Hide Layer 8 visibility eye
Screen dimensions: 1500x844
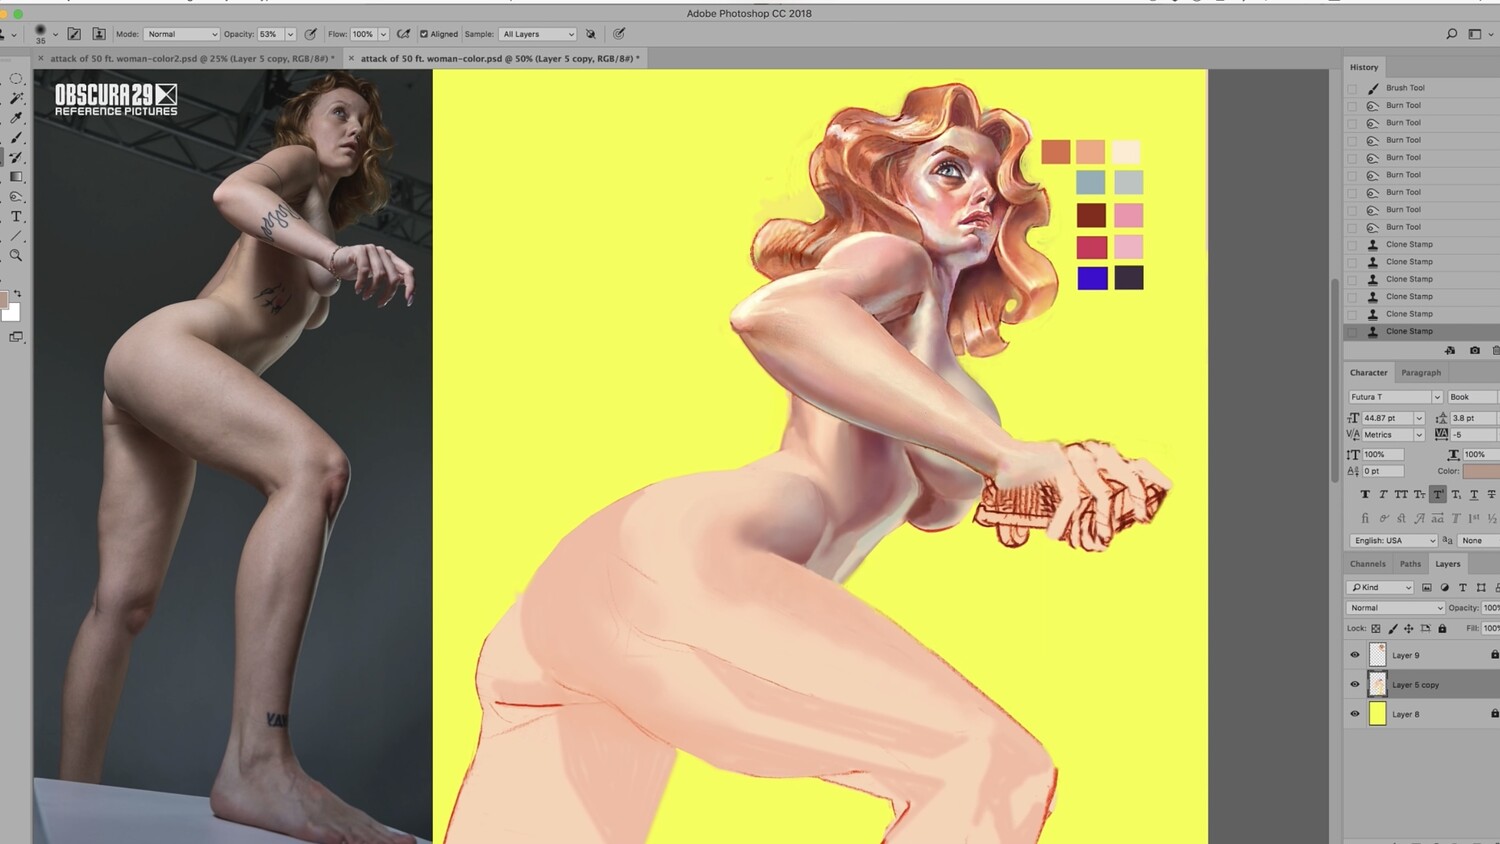(x=1355, y=714)
